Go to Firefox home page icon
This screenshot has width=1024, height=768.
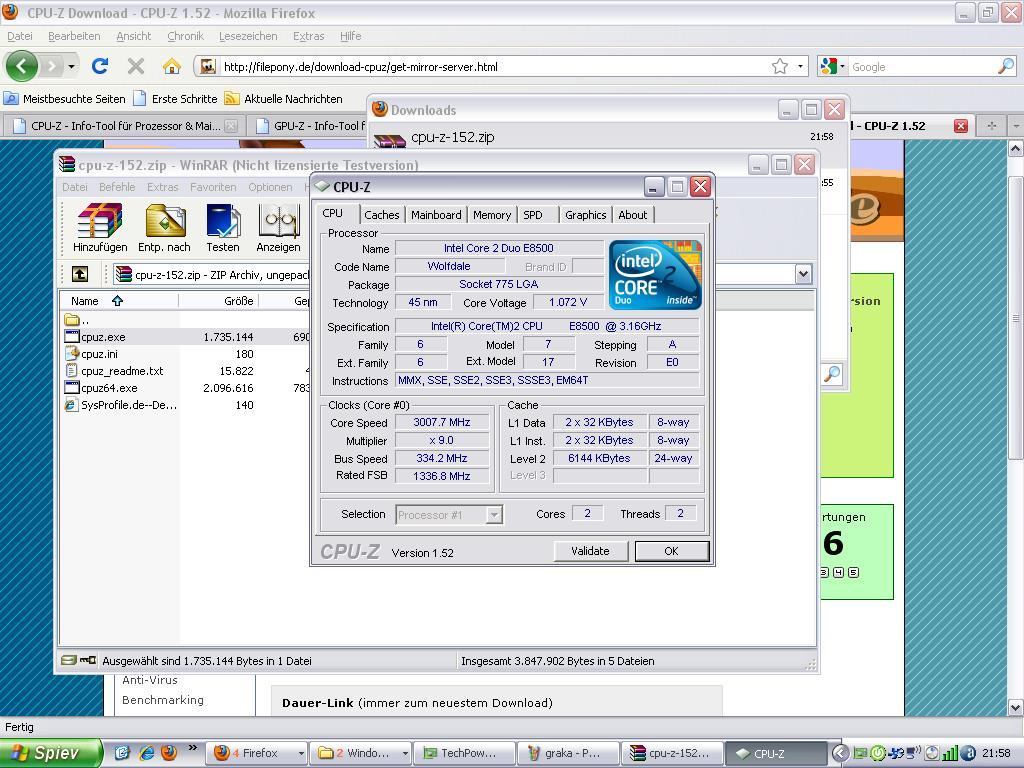[x=171, y=66]
